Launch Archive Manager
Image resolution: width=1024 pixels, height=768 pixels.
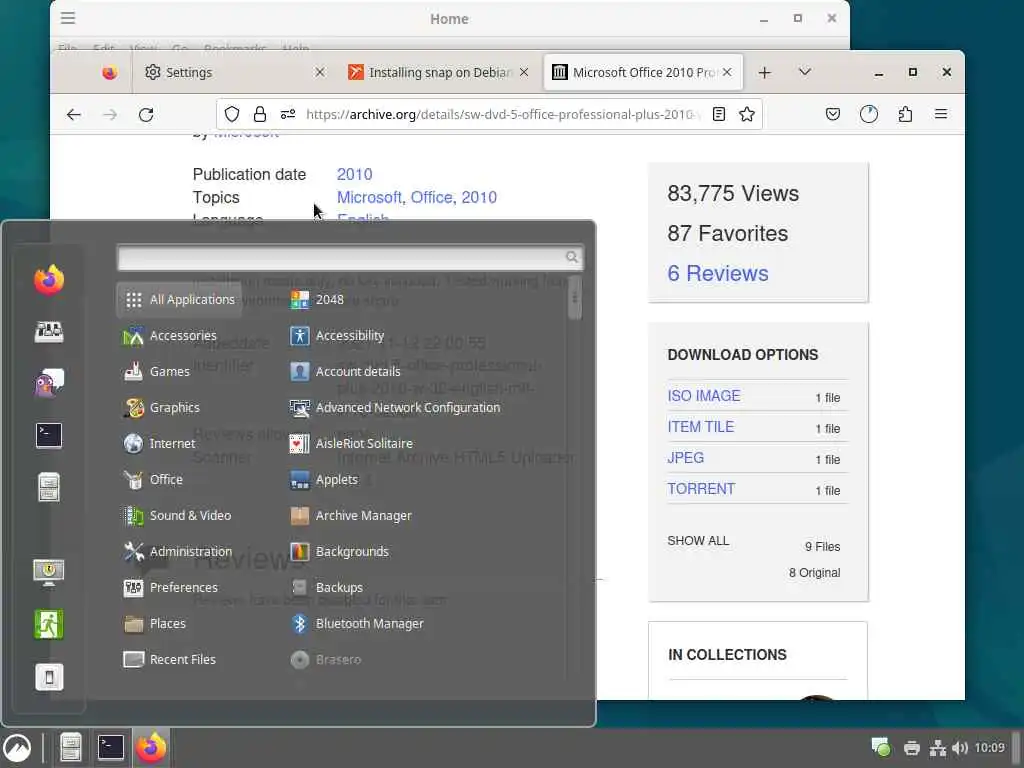pos(351,515)
